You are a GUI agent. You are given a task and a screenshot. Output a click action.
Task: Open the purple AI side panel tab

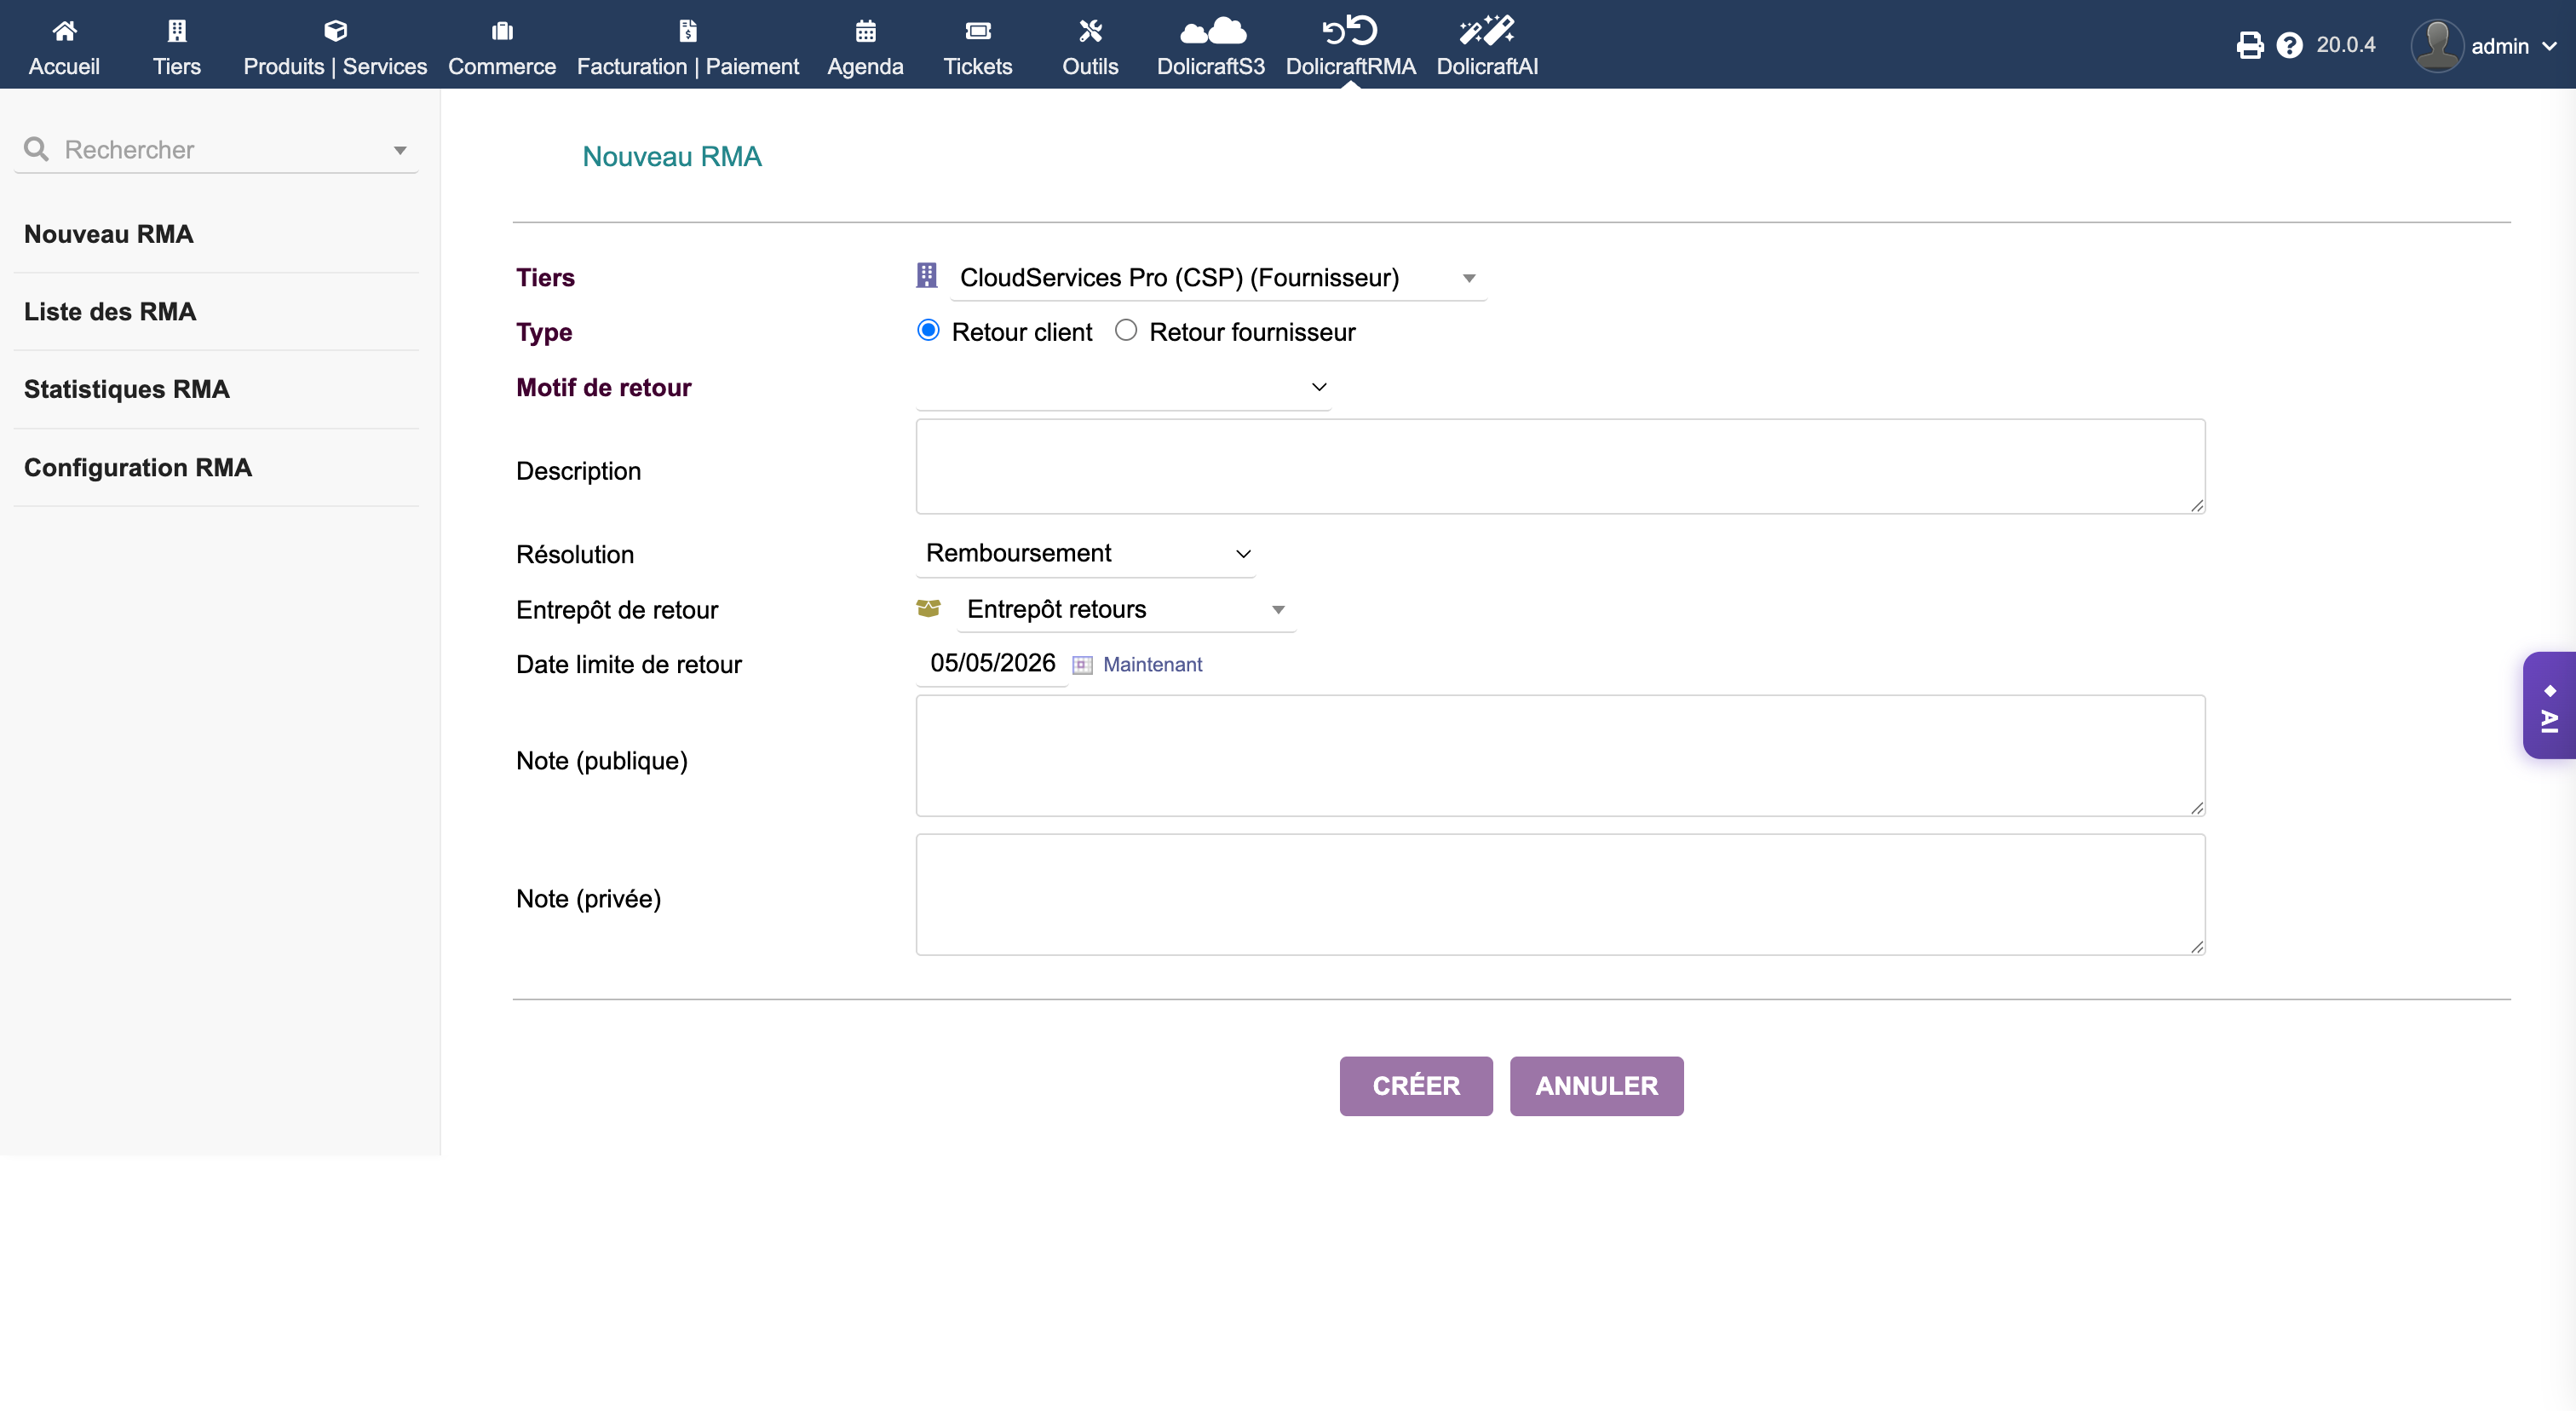2550,706
